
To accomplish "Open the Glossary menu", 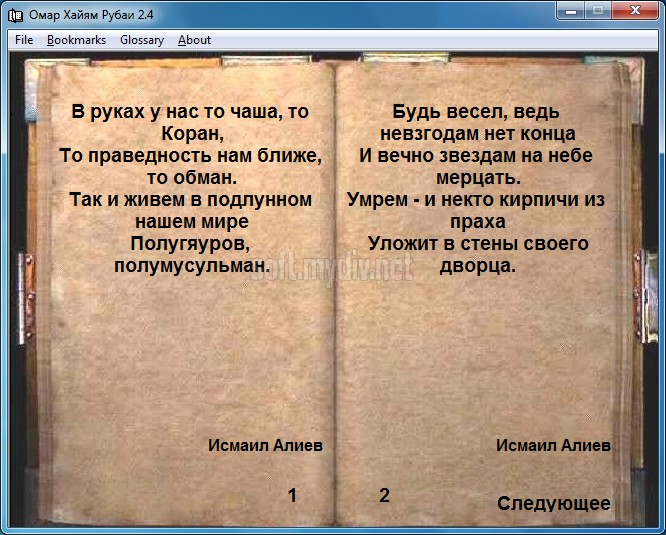I will click(x=142, y=40).
